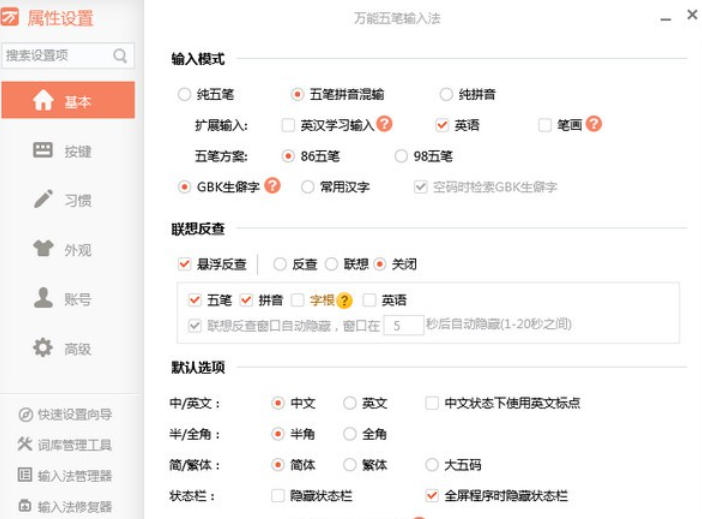Toggle 联想反查窗口自动隐藏 checkbox
Screen dimensions: 702x519
point(195,325)
